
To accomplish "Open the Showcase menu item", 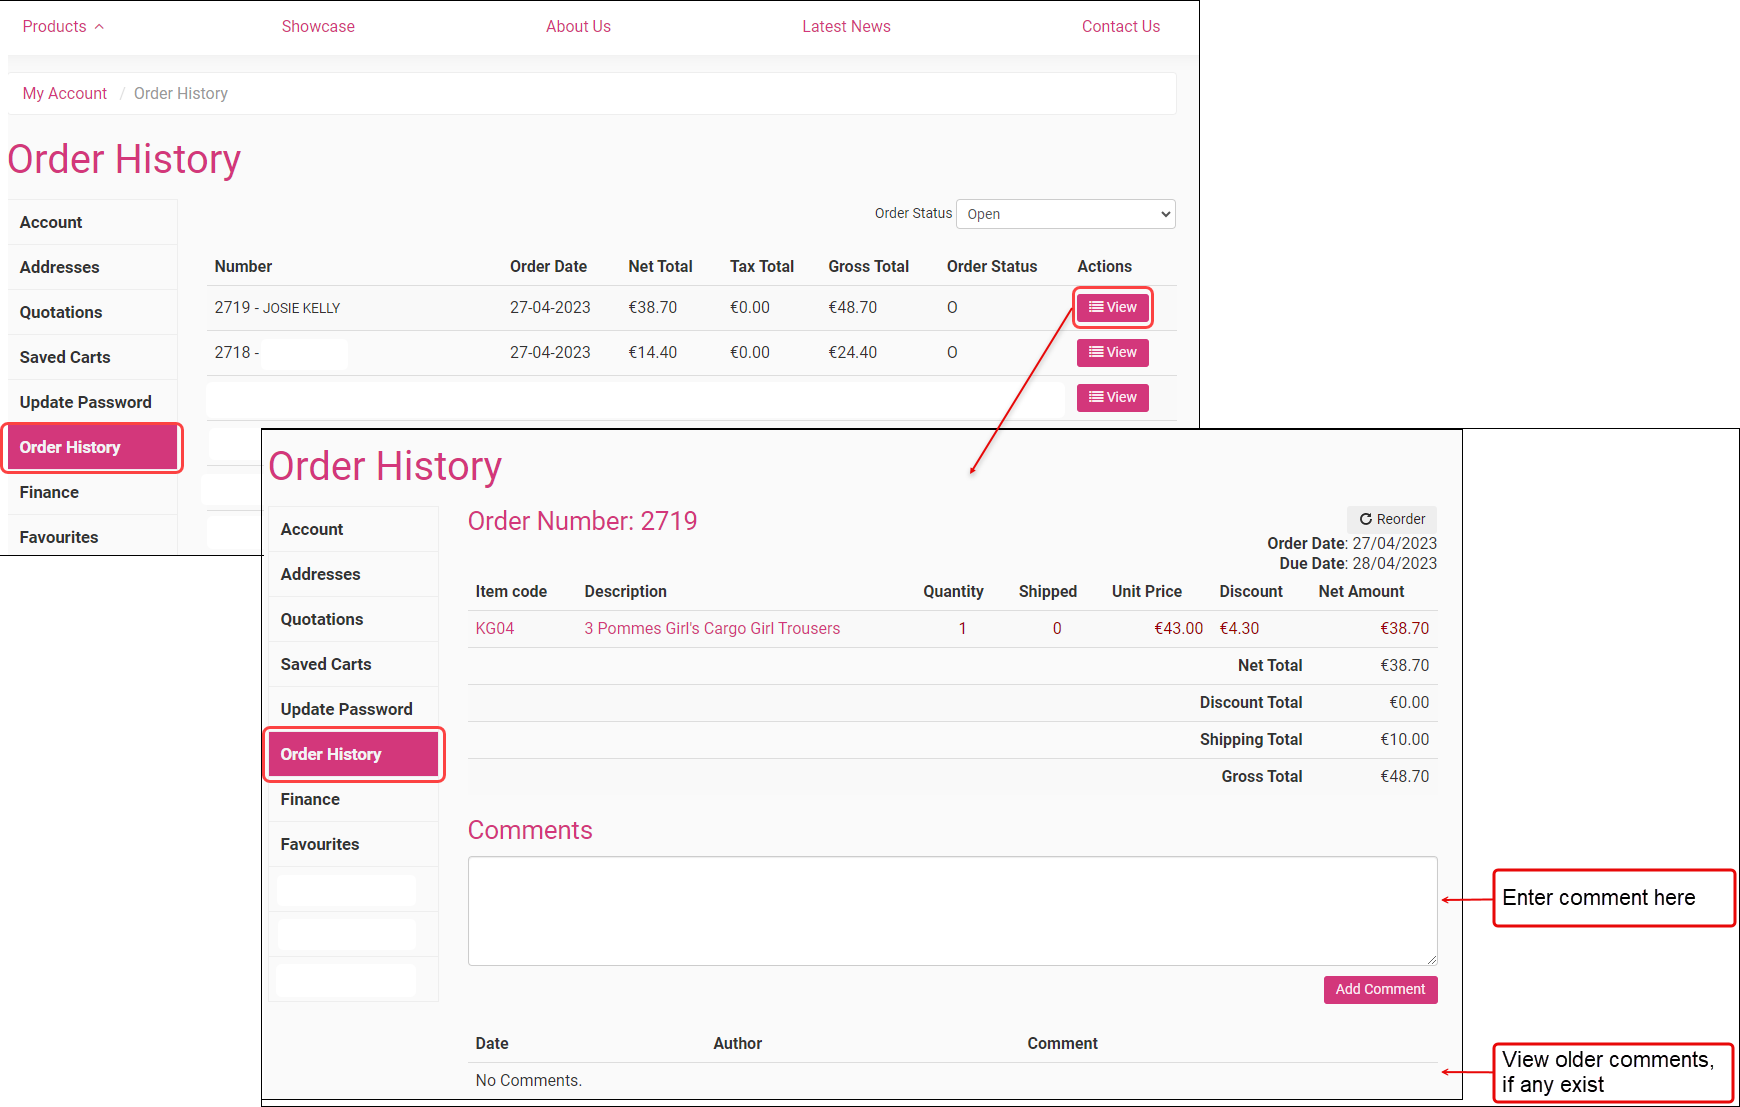I will (x=318, y=26).
